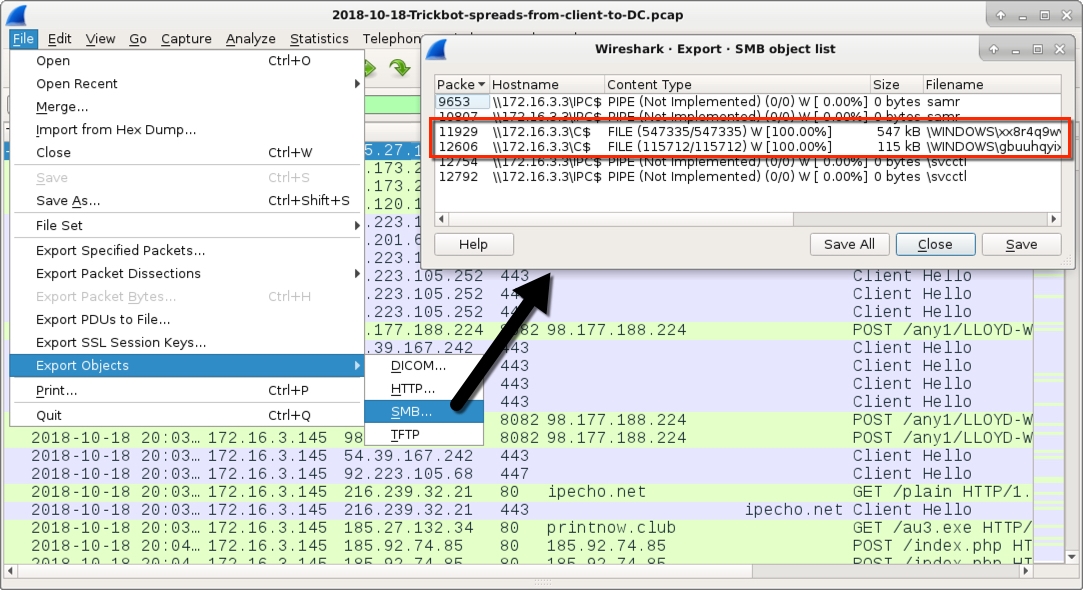The width and height of the screenshot is (1083, 590).
Task: Choose HTTP... from Export Objects submenu
Action: [x=423, y=388]
